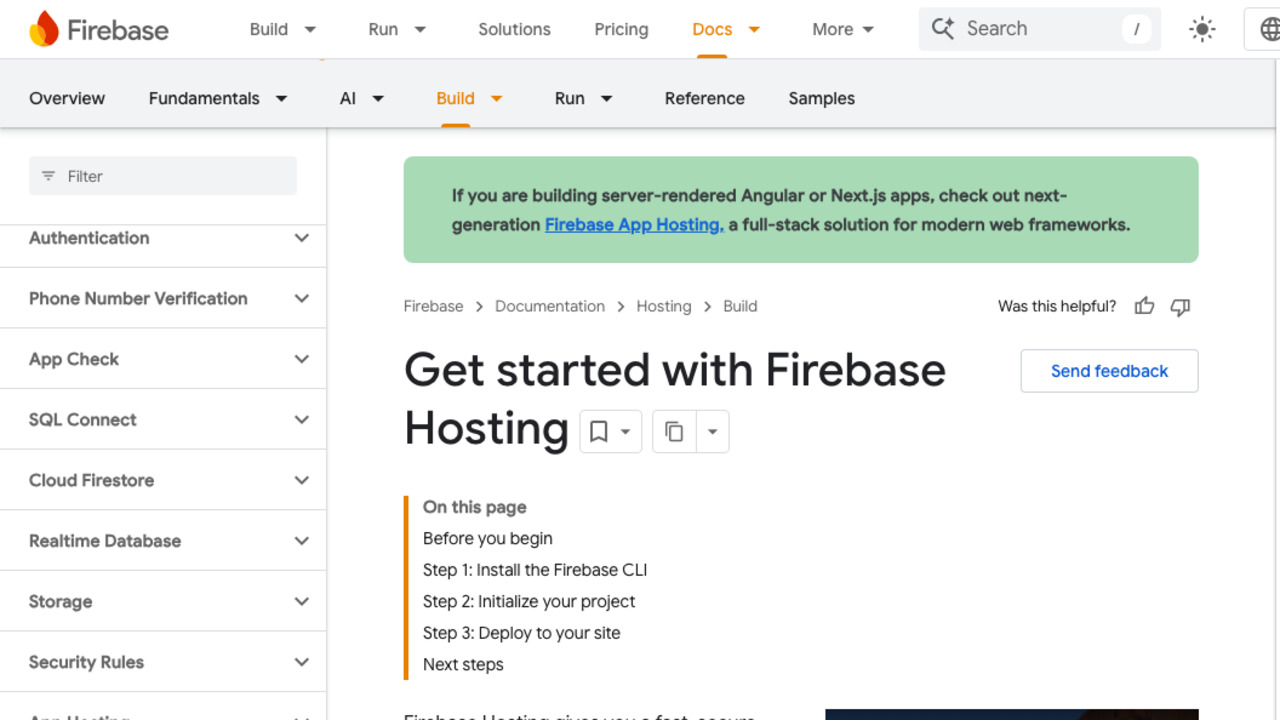This screenshot has width=1280, height=720.
Task: Open Pricing in the top navigation
Action: point(621,29)
